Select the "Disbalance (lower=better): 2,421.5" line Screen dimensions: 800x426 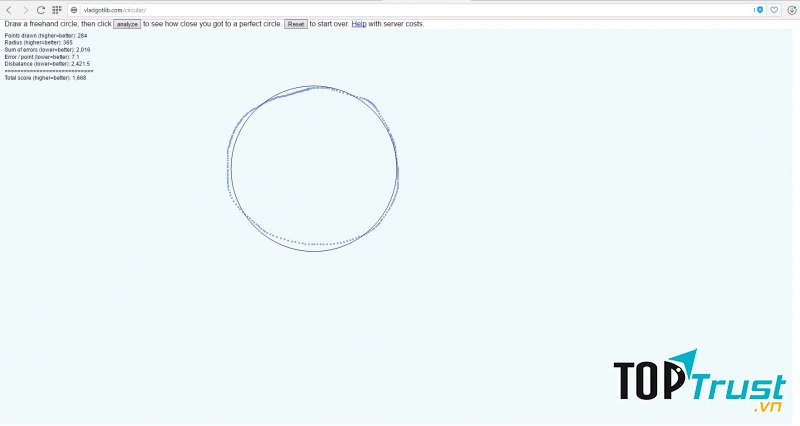47,64
